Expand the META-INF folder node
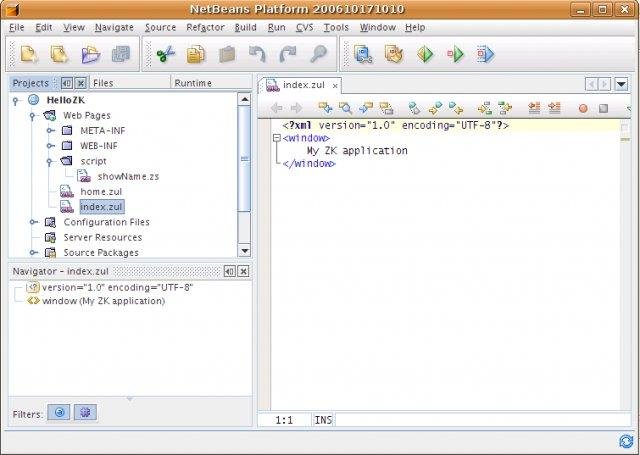 [x=50, y=131]
